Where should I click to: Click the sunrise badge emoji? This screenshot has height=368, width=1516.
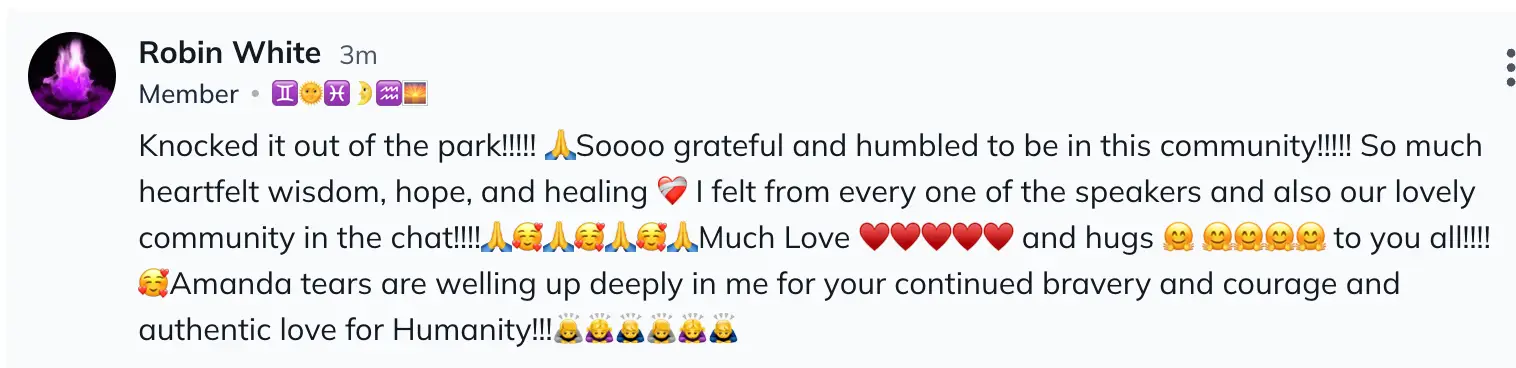tap(416, 95)
